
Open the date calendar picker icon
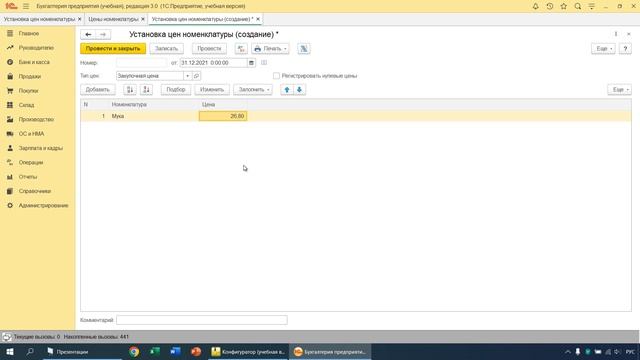click(251, 63)
